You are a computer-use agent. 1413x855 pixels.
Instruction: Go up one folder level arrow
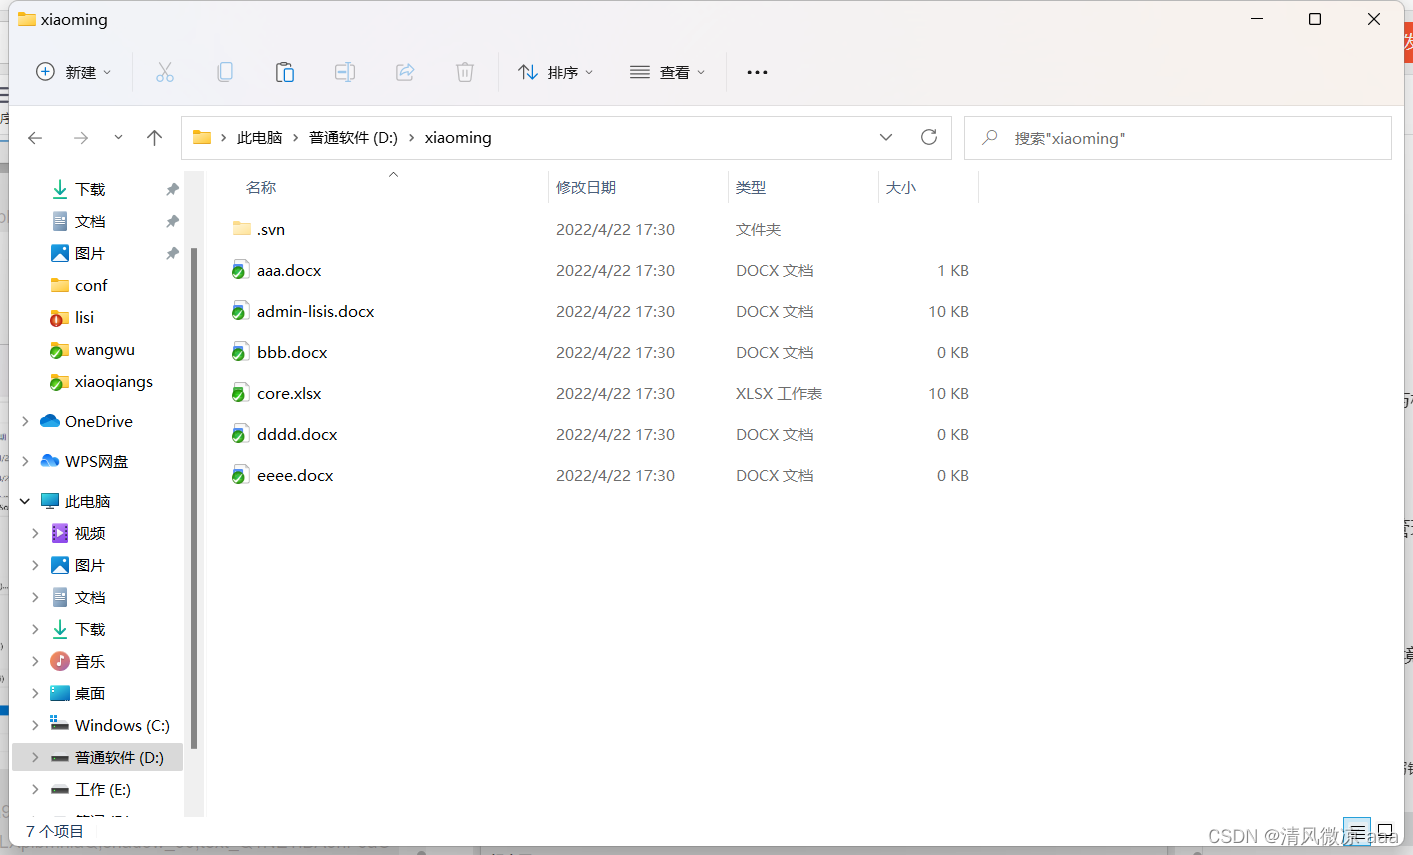154,138
